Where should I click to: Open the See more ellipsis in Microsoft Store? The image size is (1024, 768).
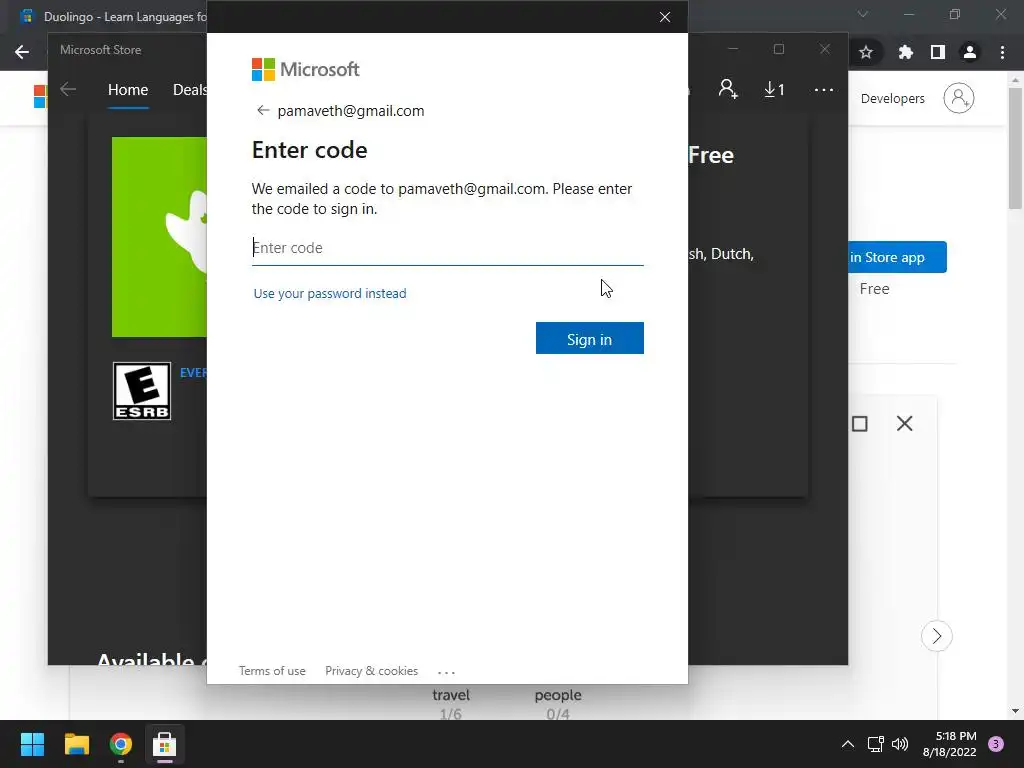pyautogui.click(x=824, y=89)
